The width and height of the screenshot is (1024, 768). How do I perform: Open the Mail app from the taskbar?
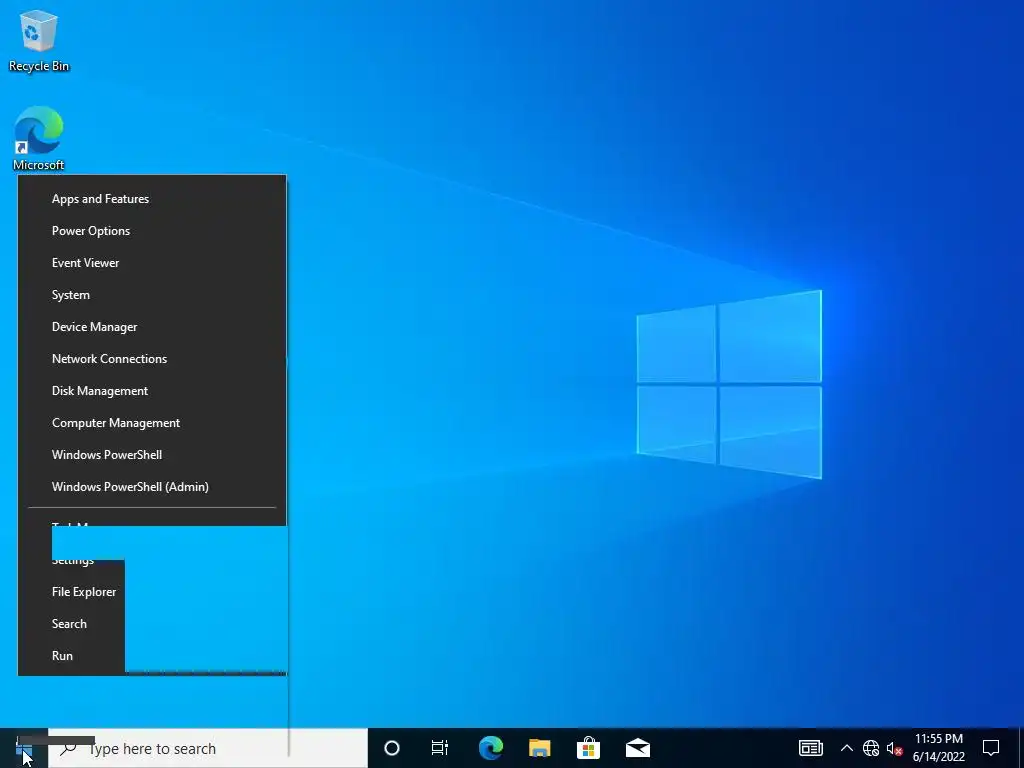click(x=638, y=748)
